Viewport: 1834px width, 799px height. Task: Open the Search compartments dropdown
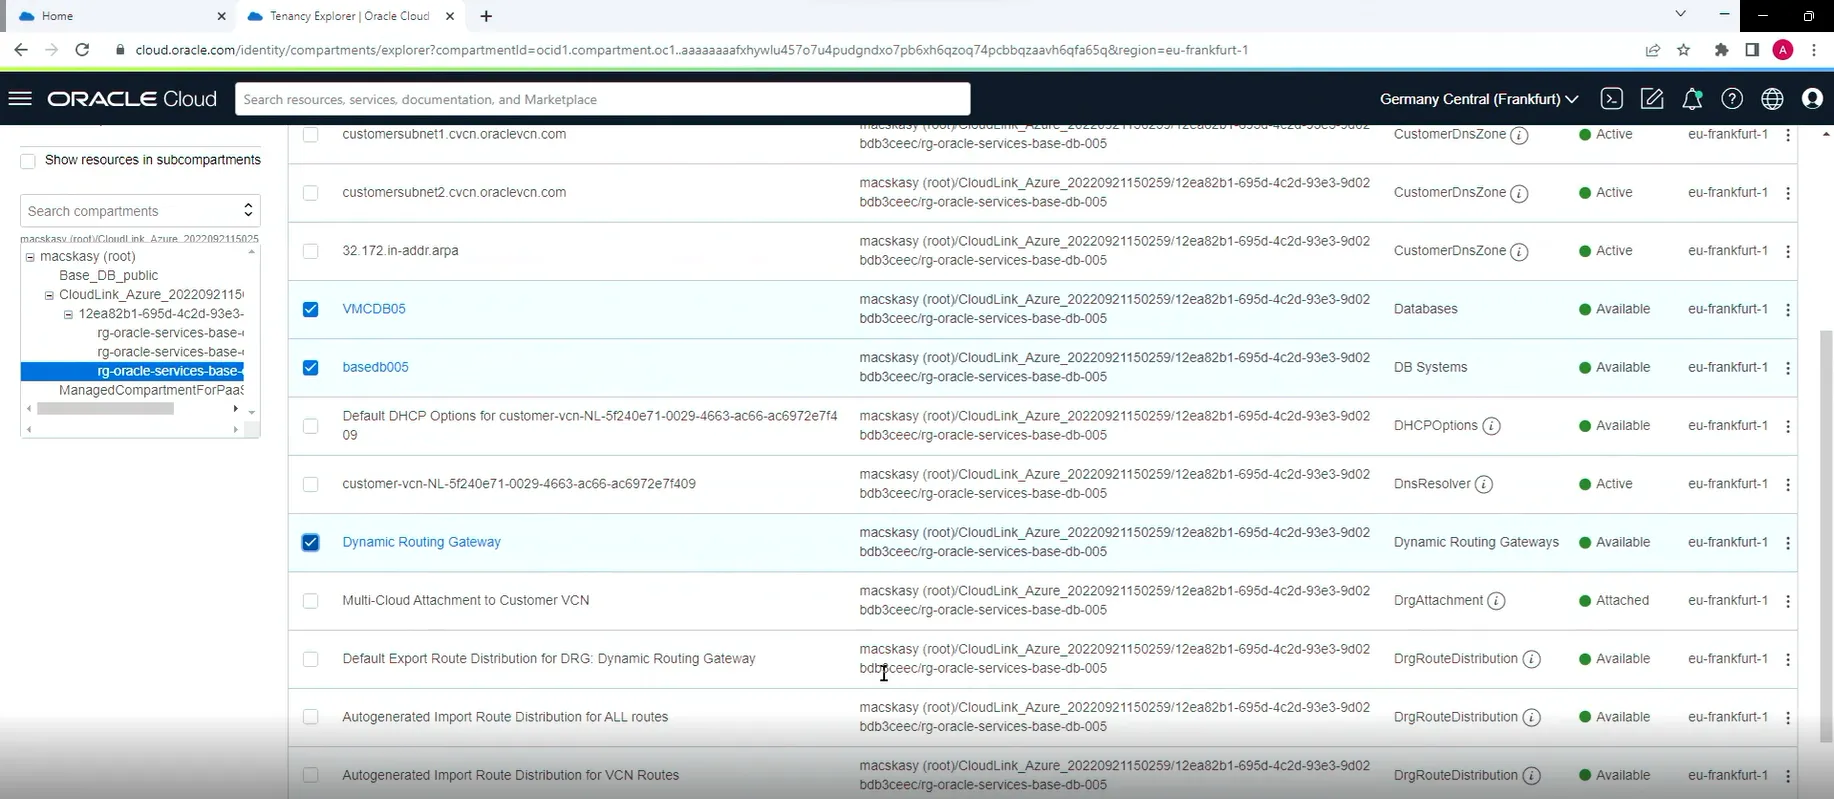coord(140,211)
